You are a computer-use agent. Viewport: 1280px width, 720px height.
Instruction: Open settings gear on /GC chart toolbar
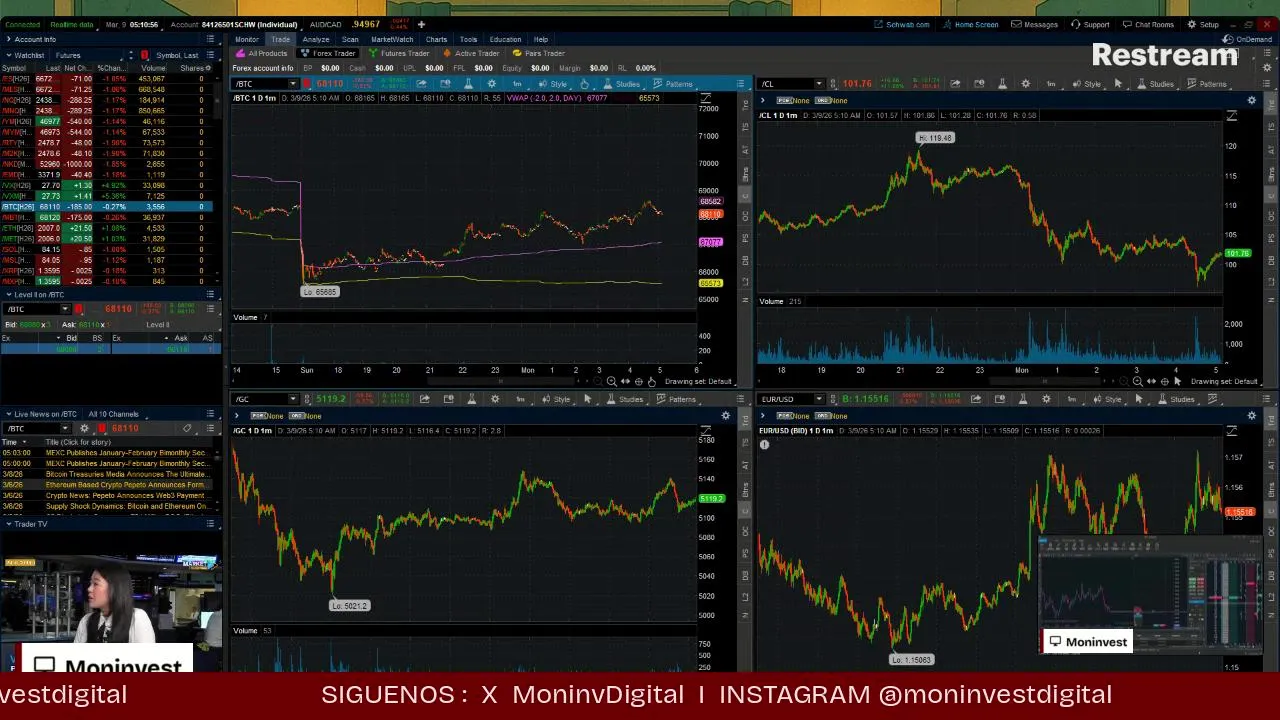click(x=495, y=399)
